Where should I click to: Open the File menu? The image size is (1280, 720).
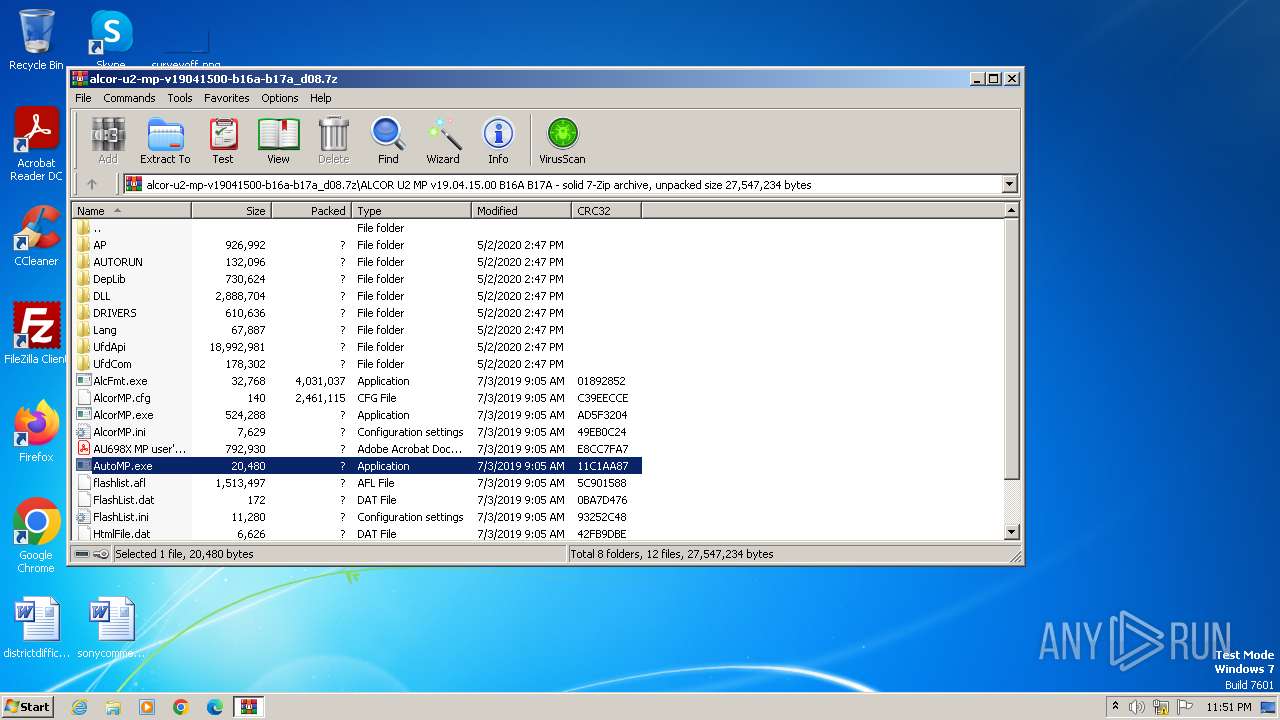(x=83, y=98)
